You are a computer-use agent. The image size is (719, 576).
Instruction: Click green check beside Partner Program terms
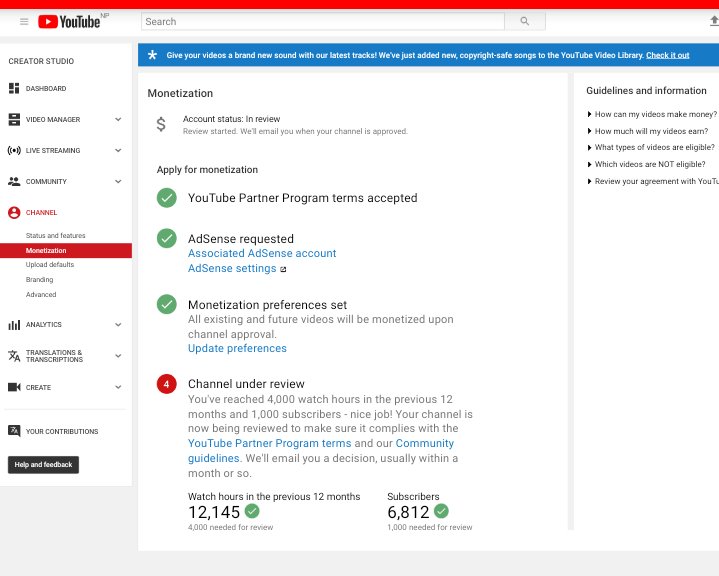click(166, 198)
